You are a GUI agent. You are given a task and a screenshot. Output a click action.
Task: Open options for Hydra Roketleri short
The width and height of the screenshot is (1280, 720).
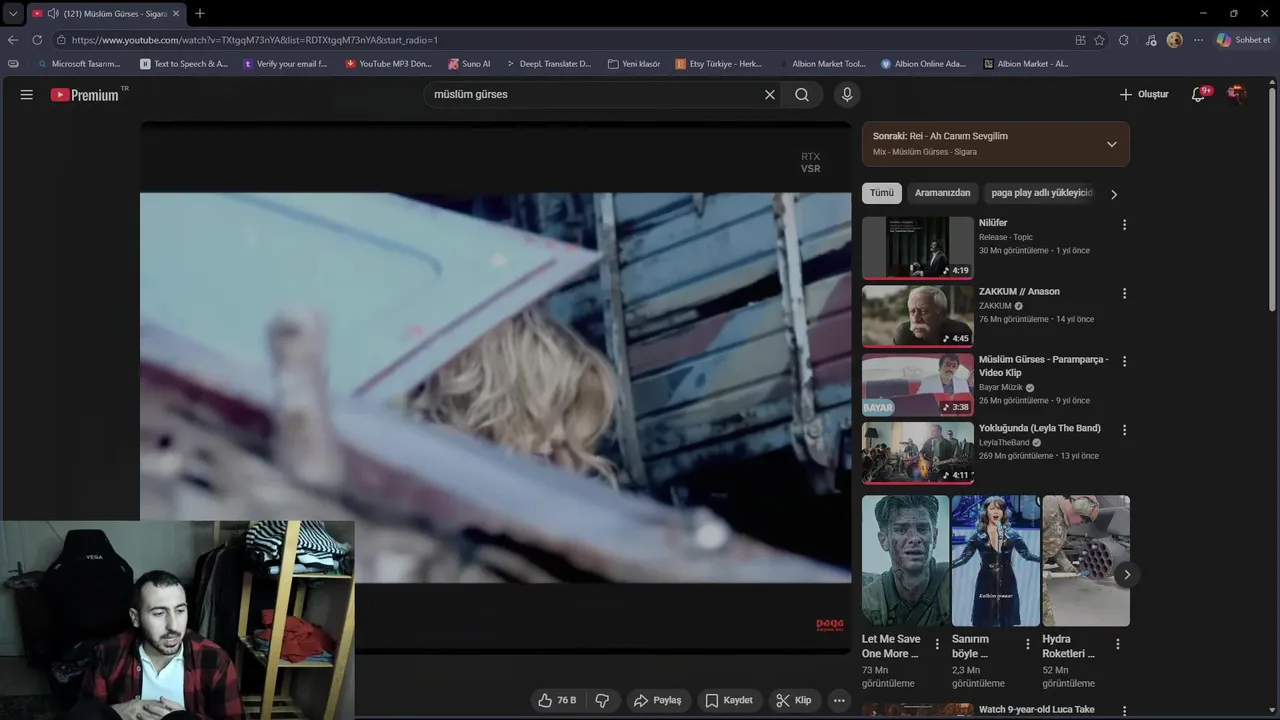1118,644
